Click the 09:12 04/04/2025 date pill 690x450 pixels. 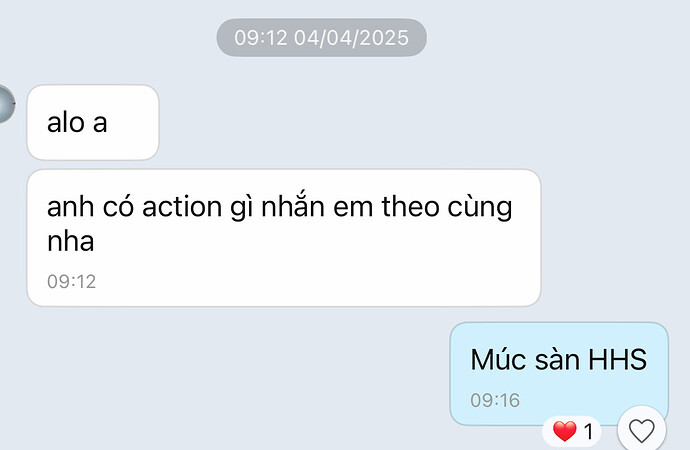[321, 38]
